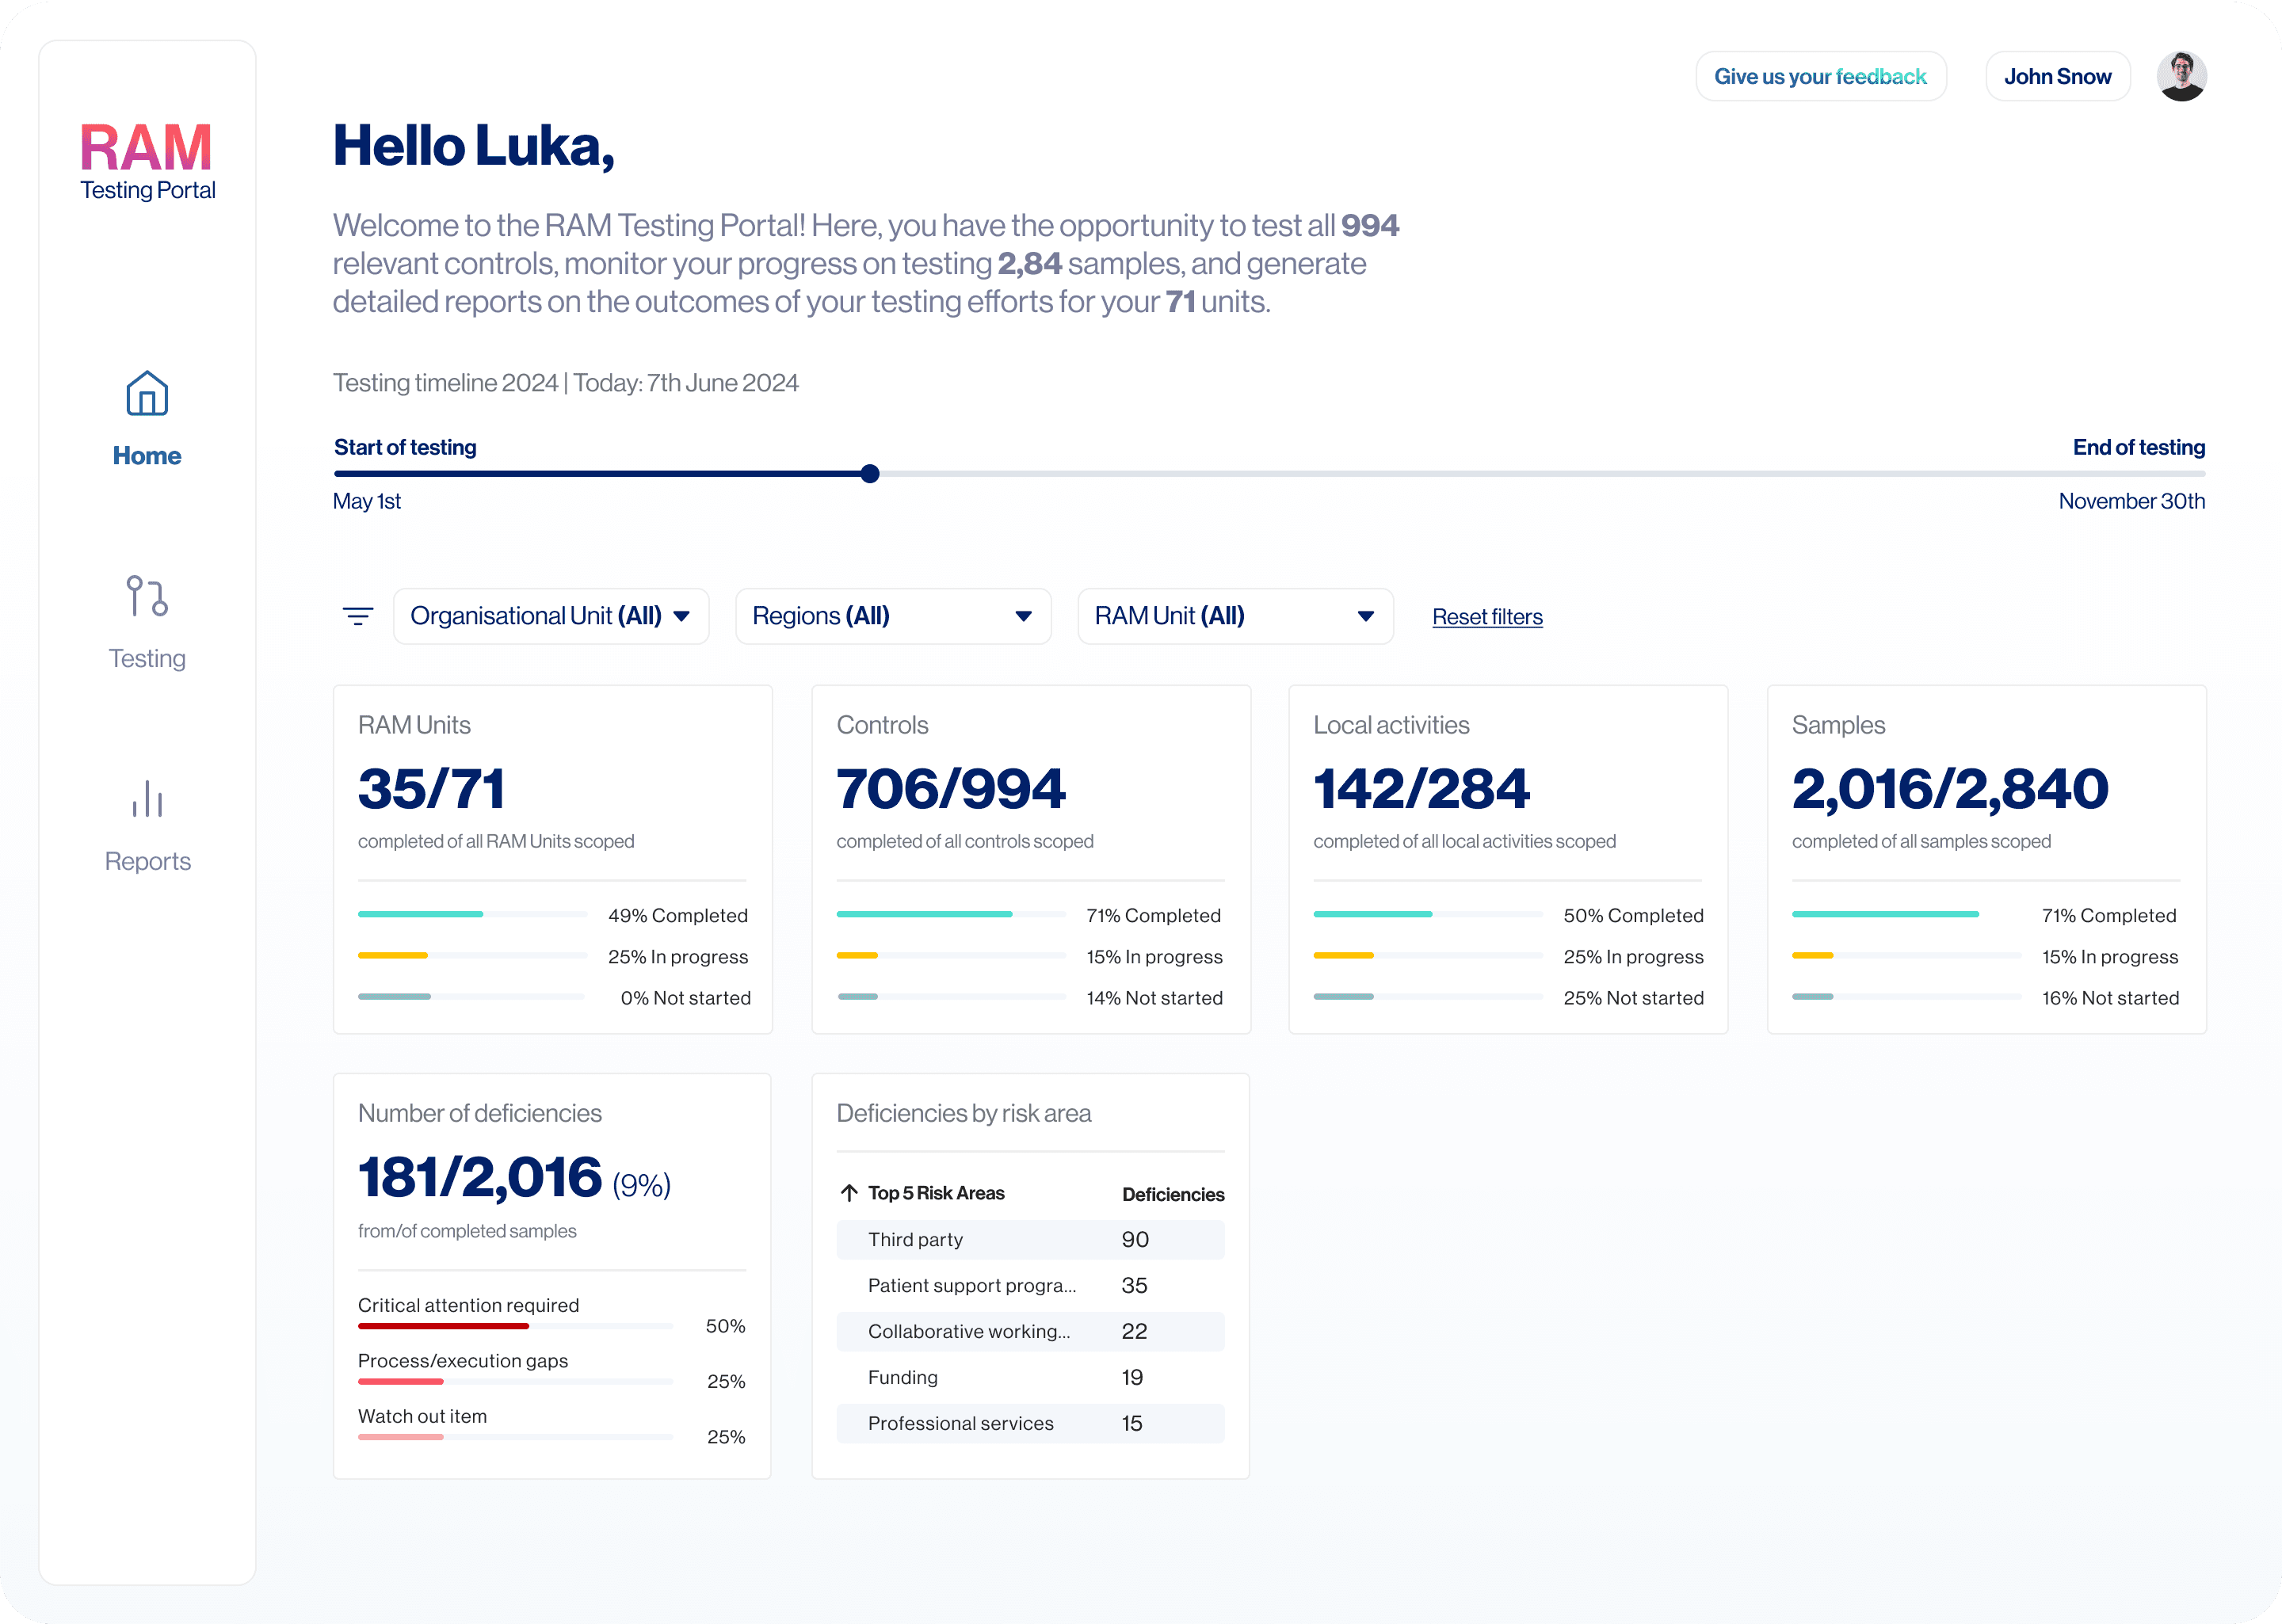Click the End of testing label

tap(2138, 447)
